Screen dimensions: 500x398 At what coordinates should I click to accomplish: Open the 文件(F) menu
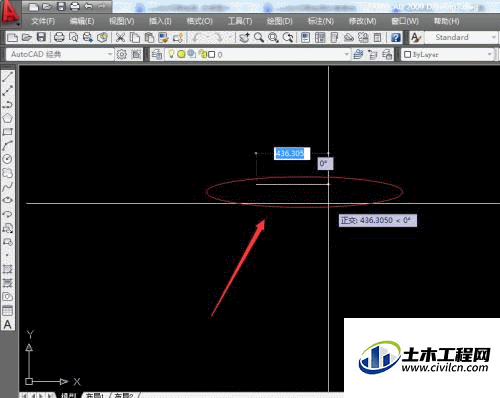[43, 21]
